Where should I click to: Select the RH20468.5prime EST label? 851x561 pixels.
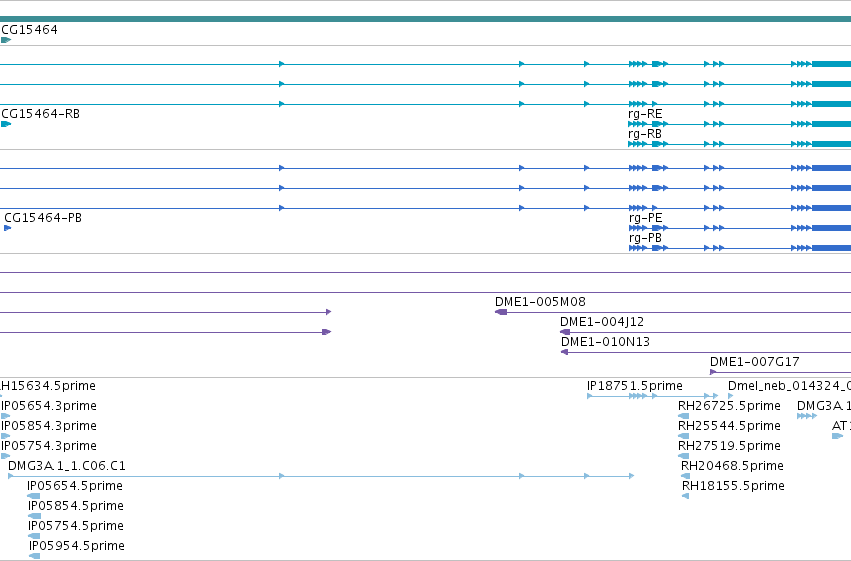(732, 466)
